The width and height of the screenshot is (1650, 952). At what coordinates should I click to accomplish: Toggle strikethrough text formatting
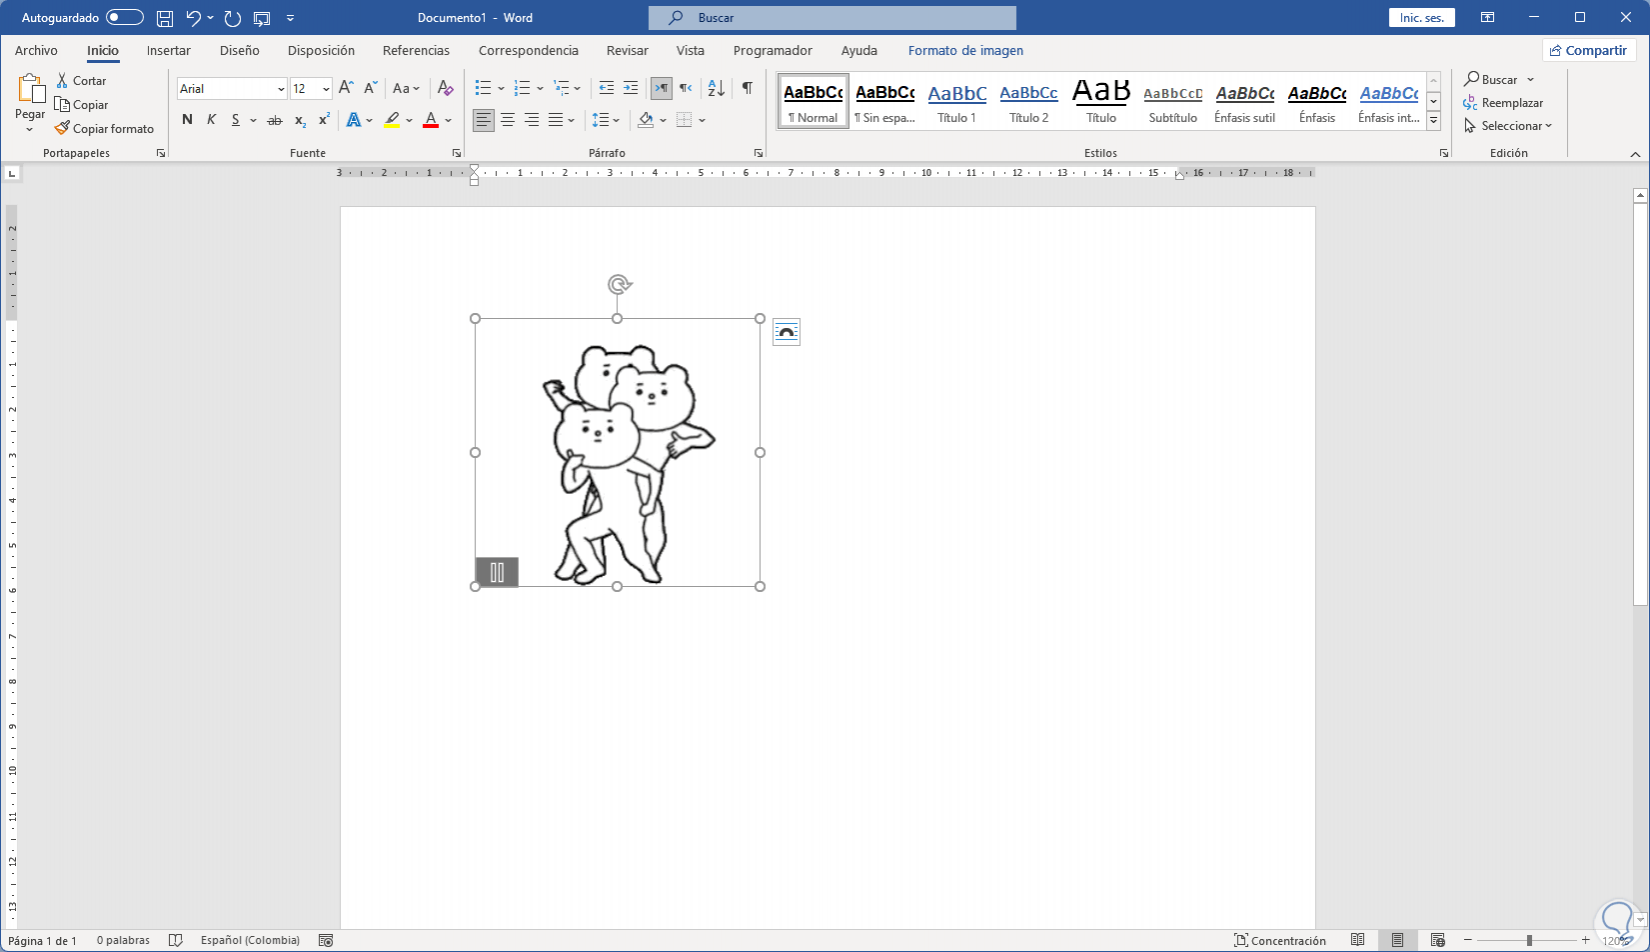pyautogui.click(x=274, y=120)
